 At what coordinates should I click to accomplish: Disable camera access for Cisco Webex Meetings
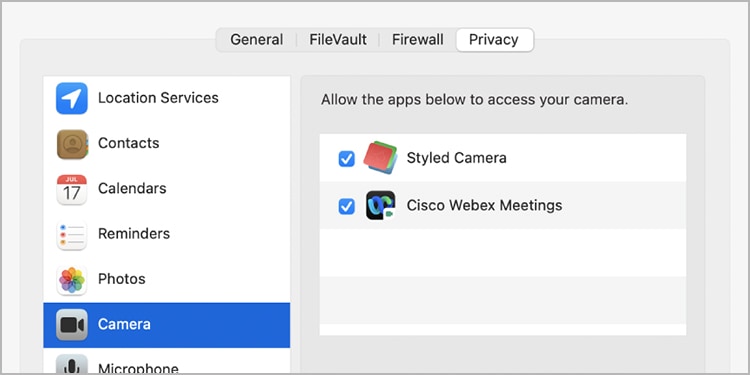(347, 206)
